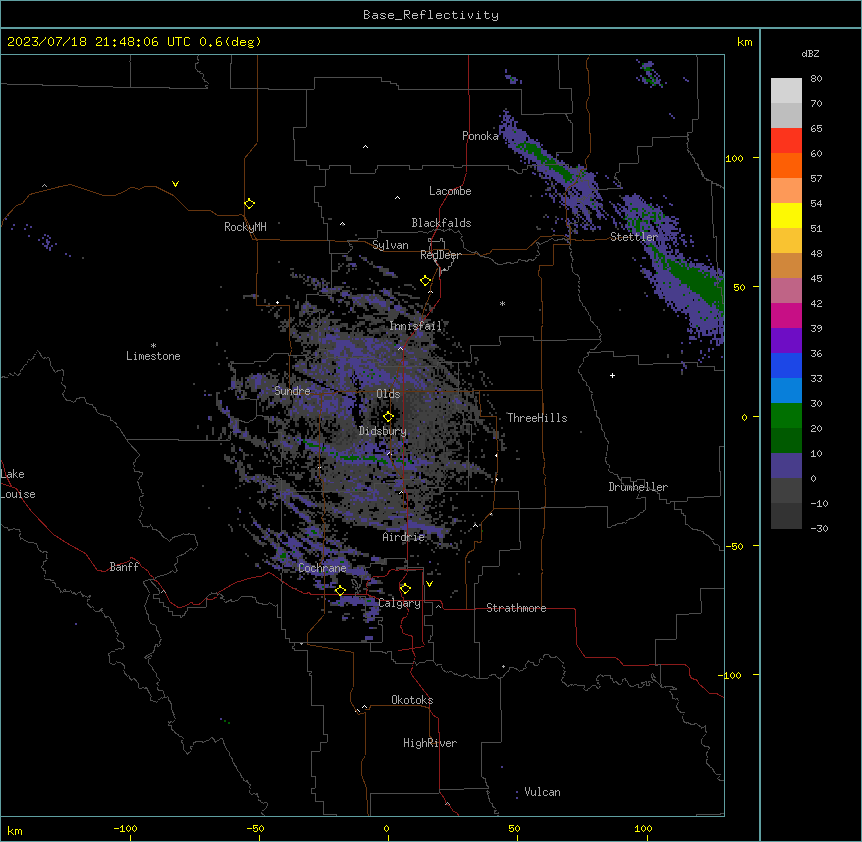
Task: Click the green radar echo band near Stettler
Action: pyautogui.click(x=695, y=282)
